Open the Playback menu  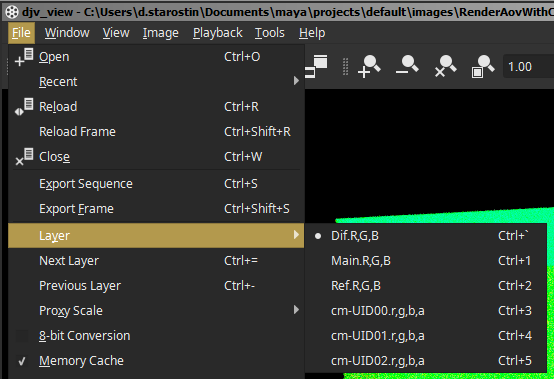(x=218, y=33)
